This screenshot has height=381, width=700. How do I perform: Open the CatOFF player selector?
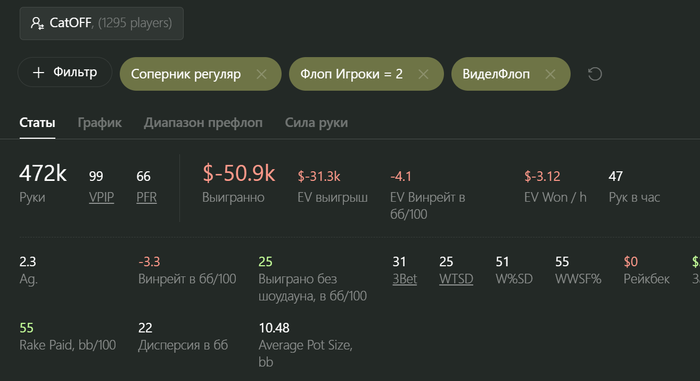click(101, 23)
